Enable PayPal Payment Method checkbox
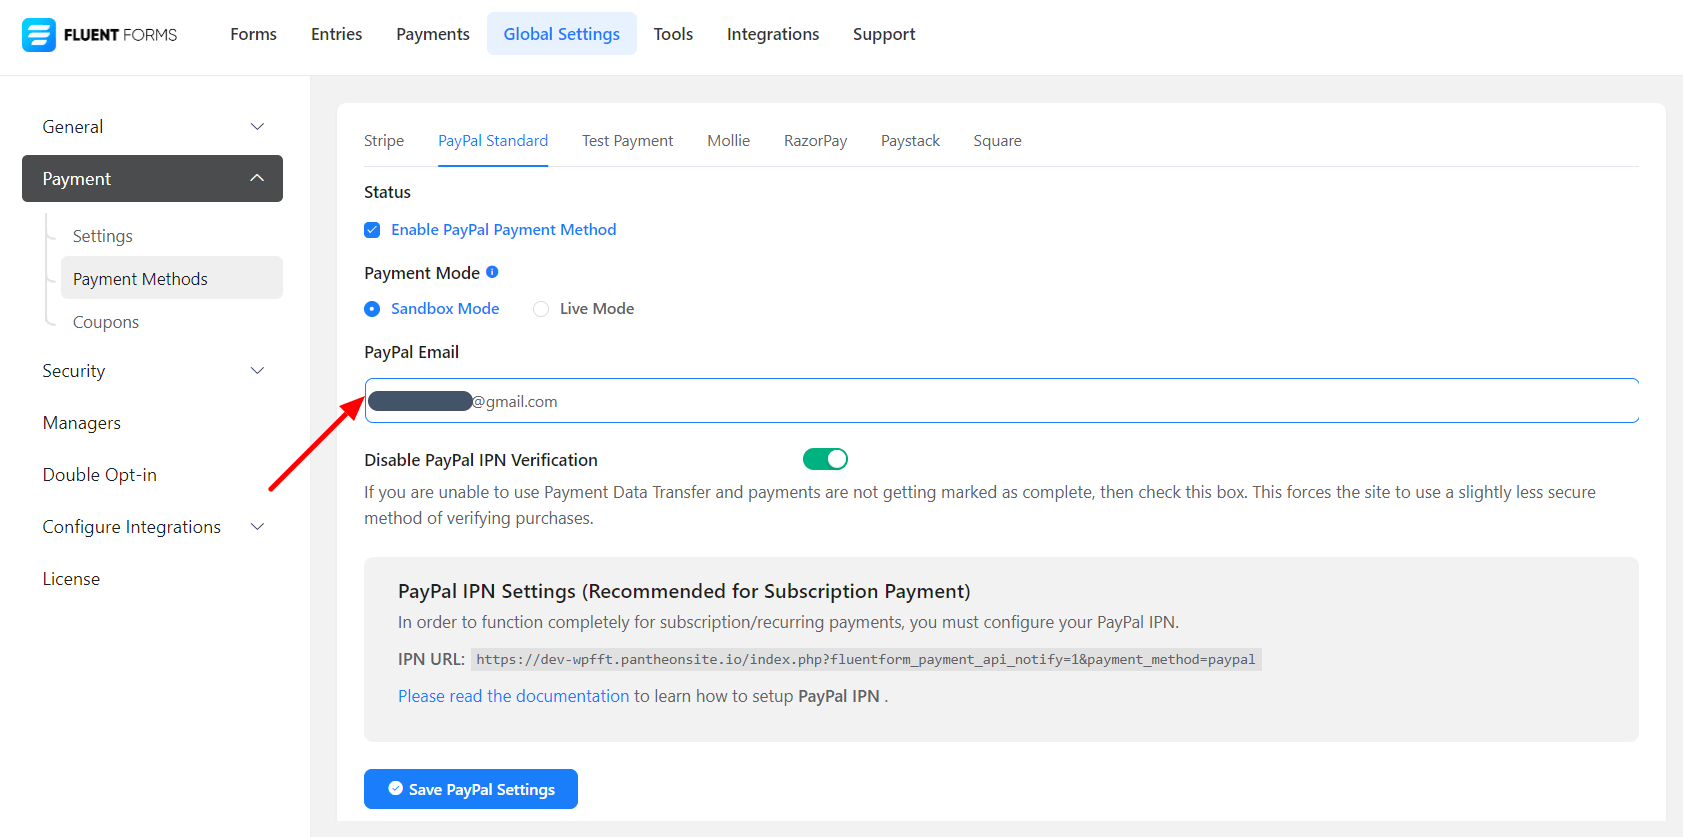 [x=372, y=230]
